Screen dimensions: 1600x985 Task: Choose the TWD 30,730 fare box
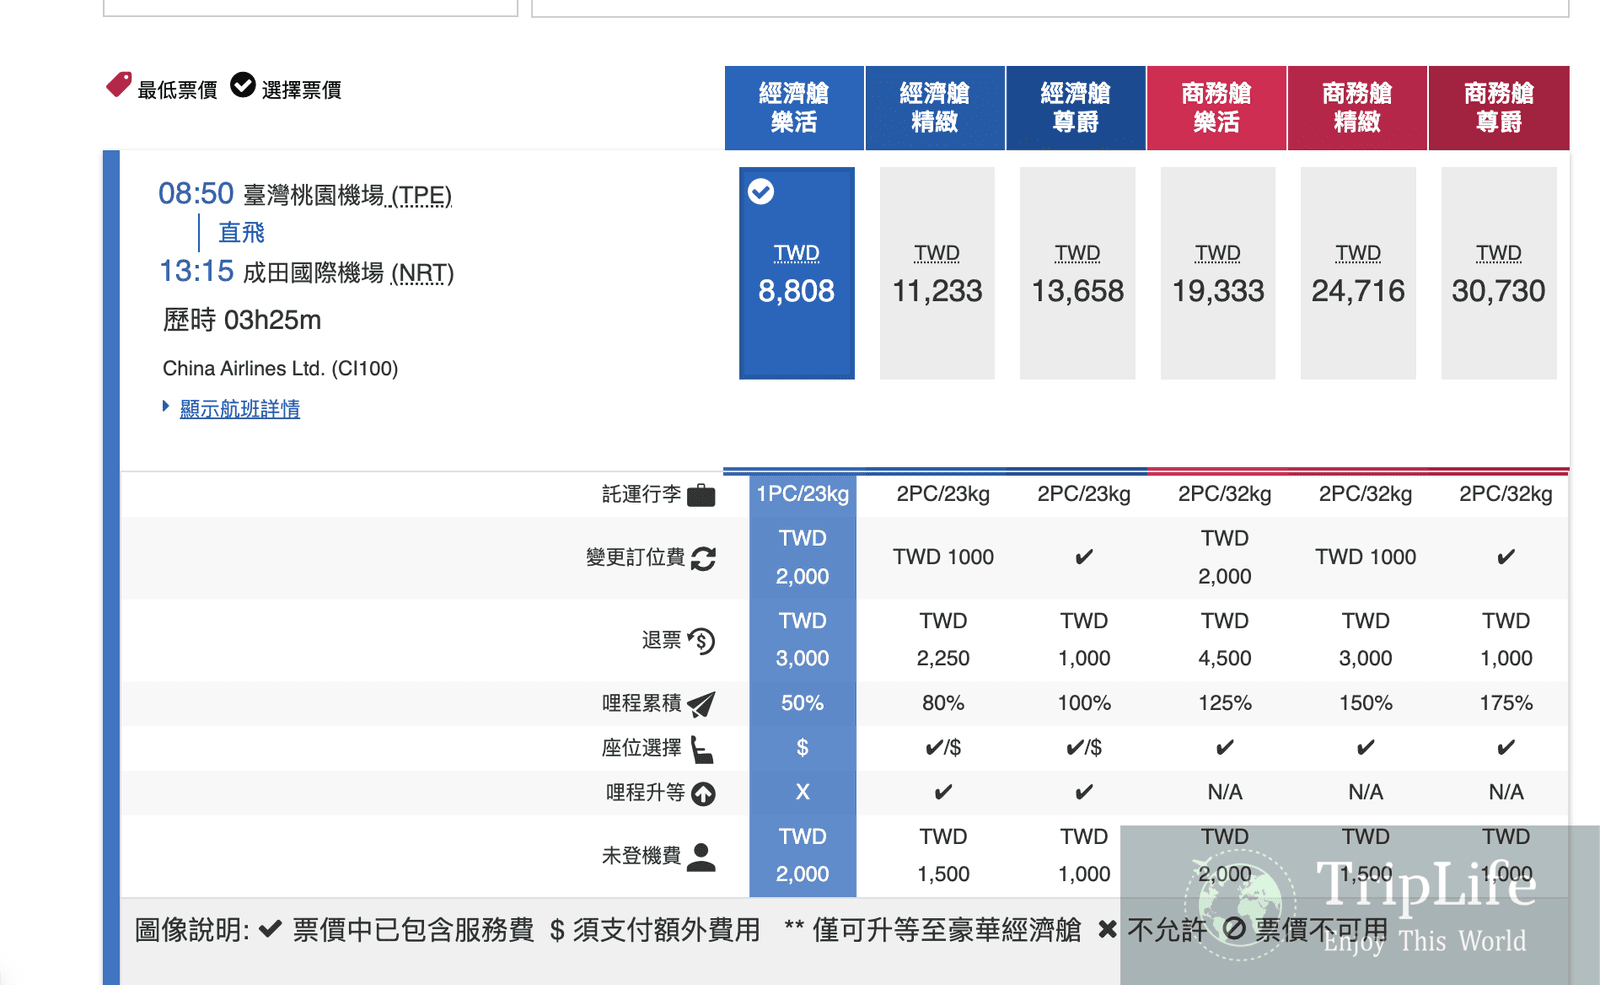[1499, 273]
